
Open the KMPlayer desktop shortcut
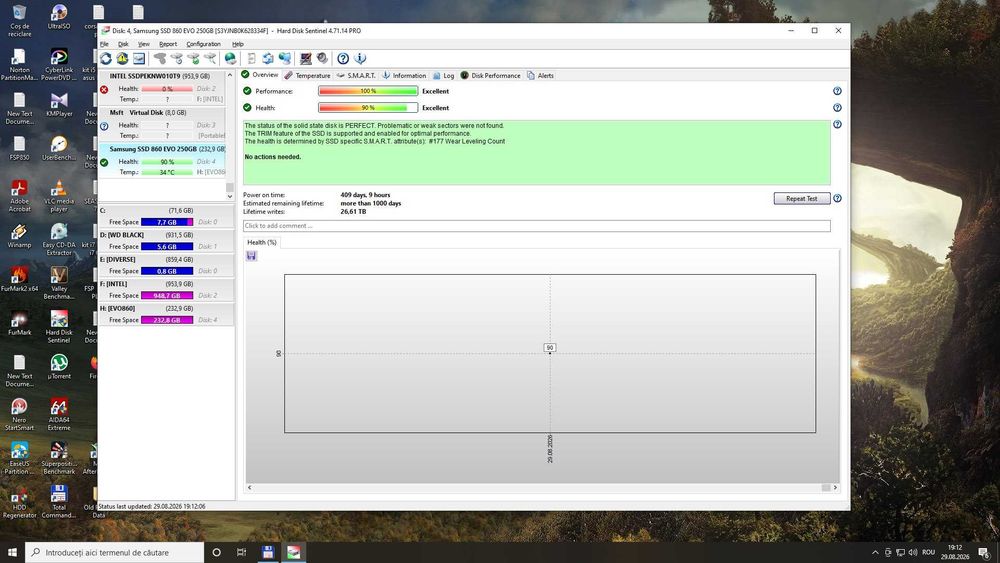[59, 105]
